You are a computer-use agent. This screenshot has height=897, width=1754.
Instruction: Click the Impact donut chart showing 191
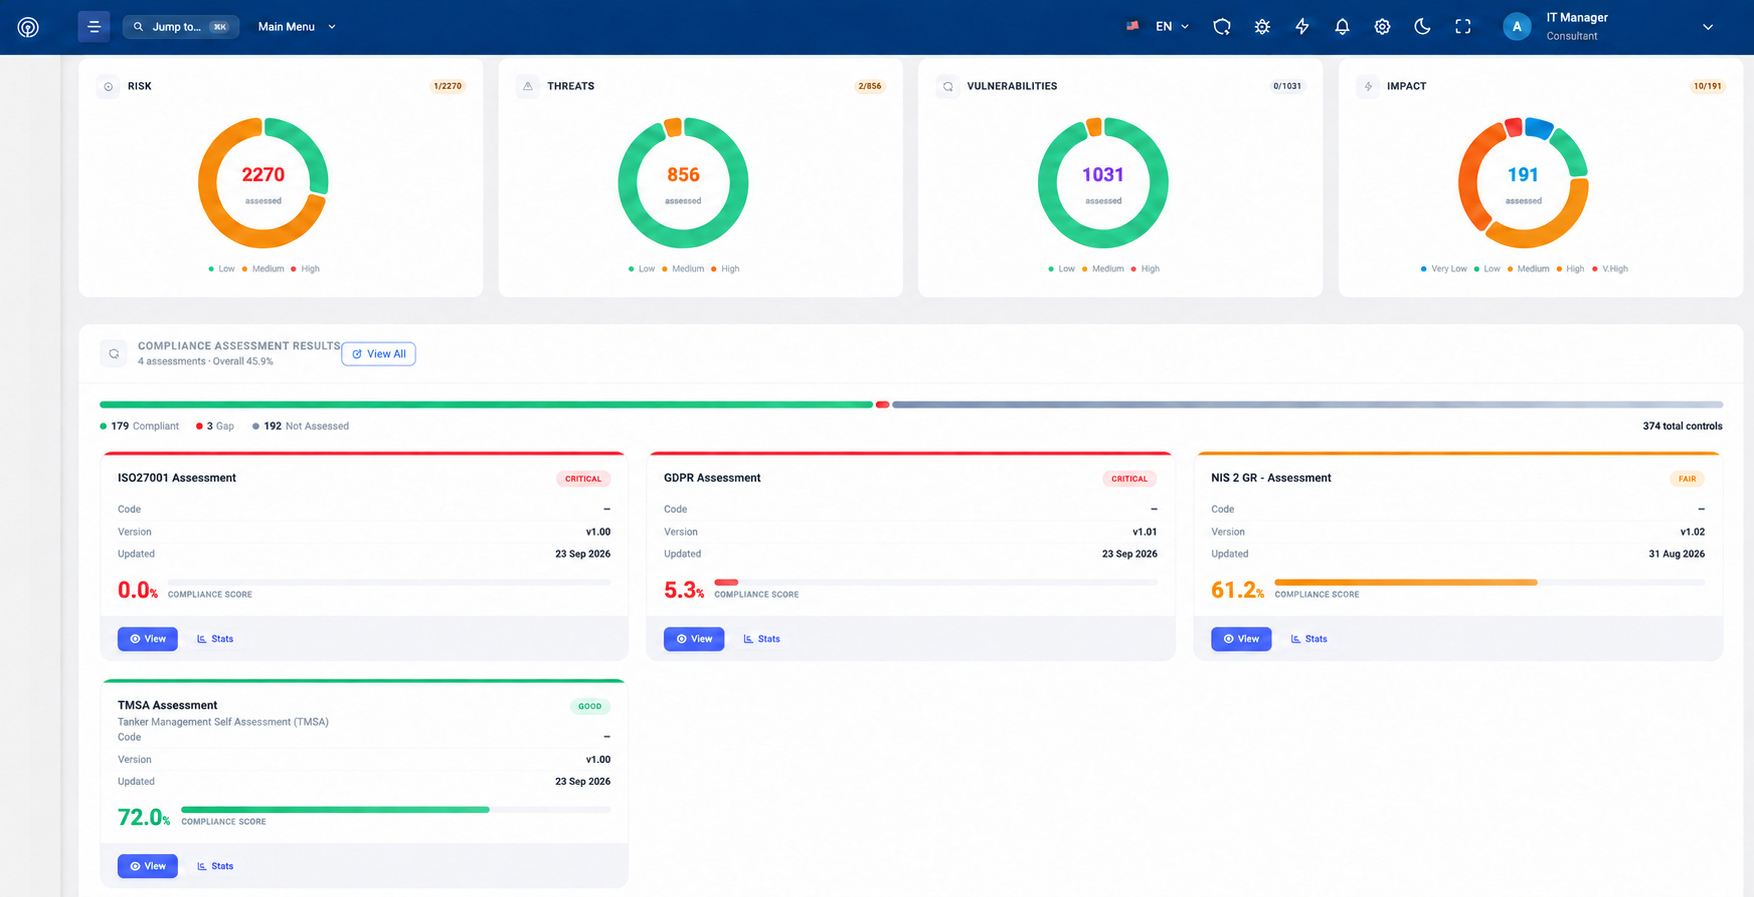tap(1523, 183)
